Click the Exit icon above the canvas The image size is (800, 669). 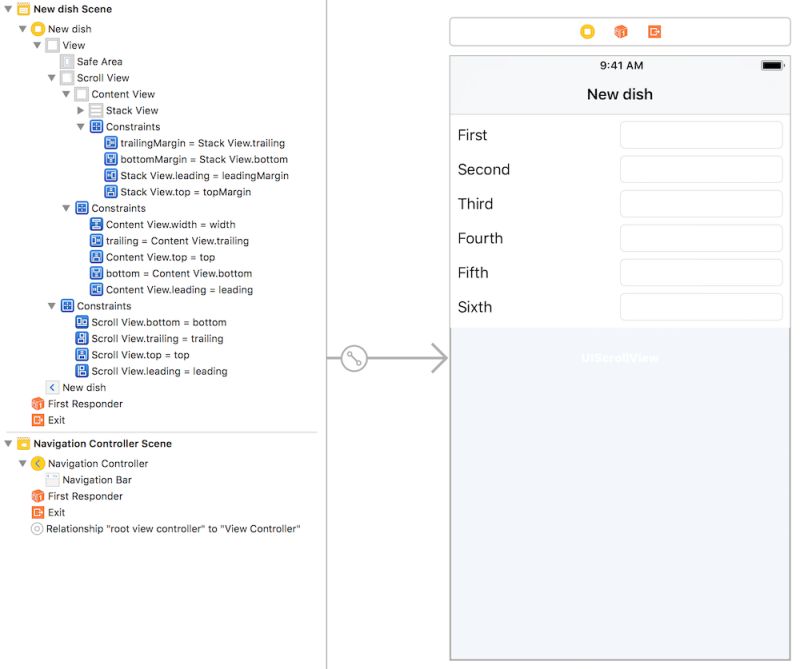654,31
